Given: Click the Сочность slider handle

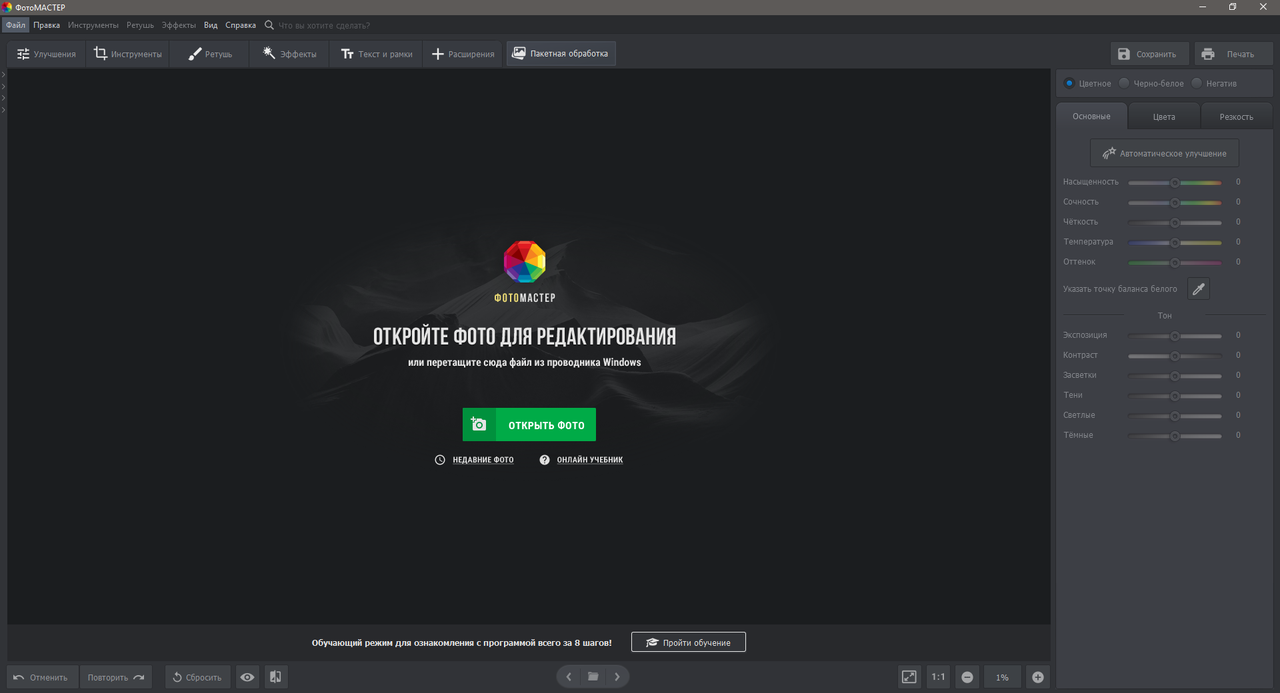Looking at the screenshot, I should [x=1175, y=203].
